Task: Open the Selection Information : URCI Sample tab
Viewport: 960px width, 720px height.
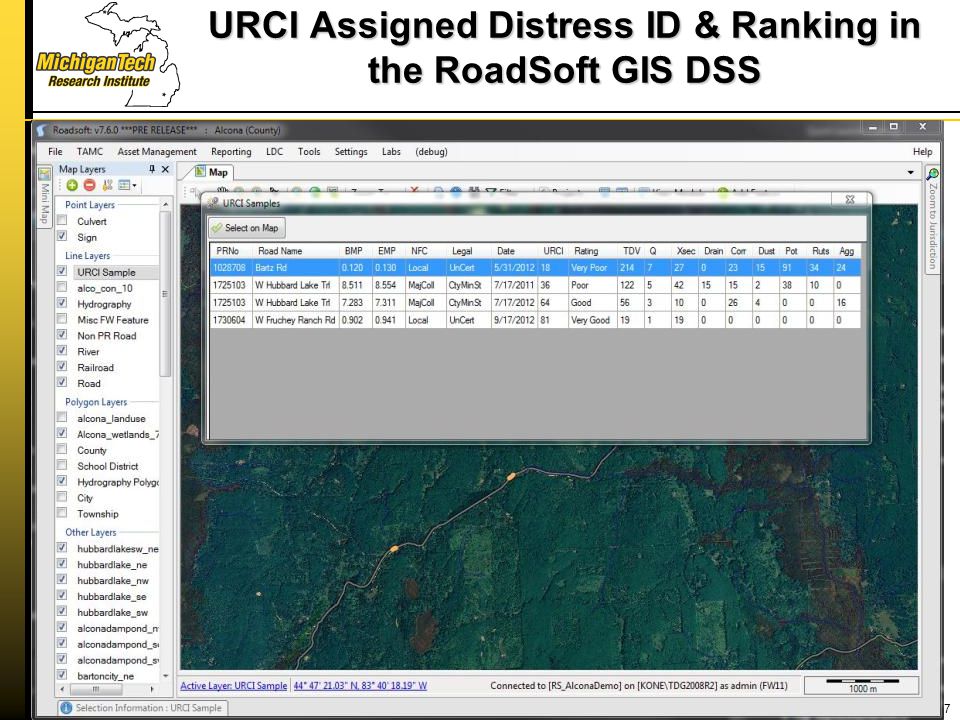Action: pos(143,708)
